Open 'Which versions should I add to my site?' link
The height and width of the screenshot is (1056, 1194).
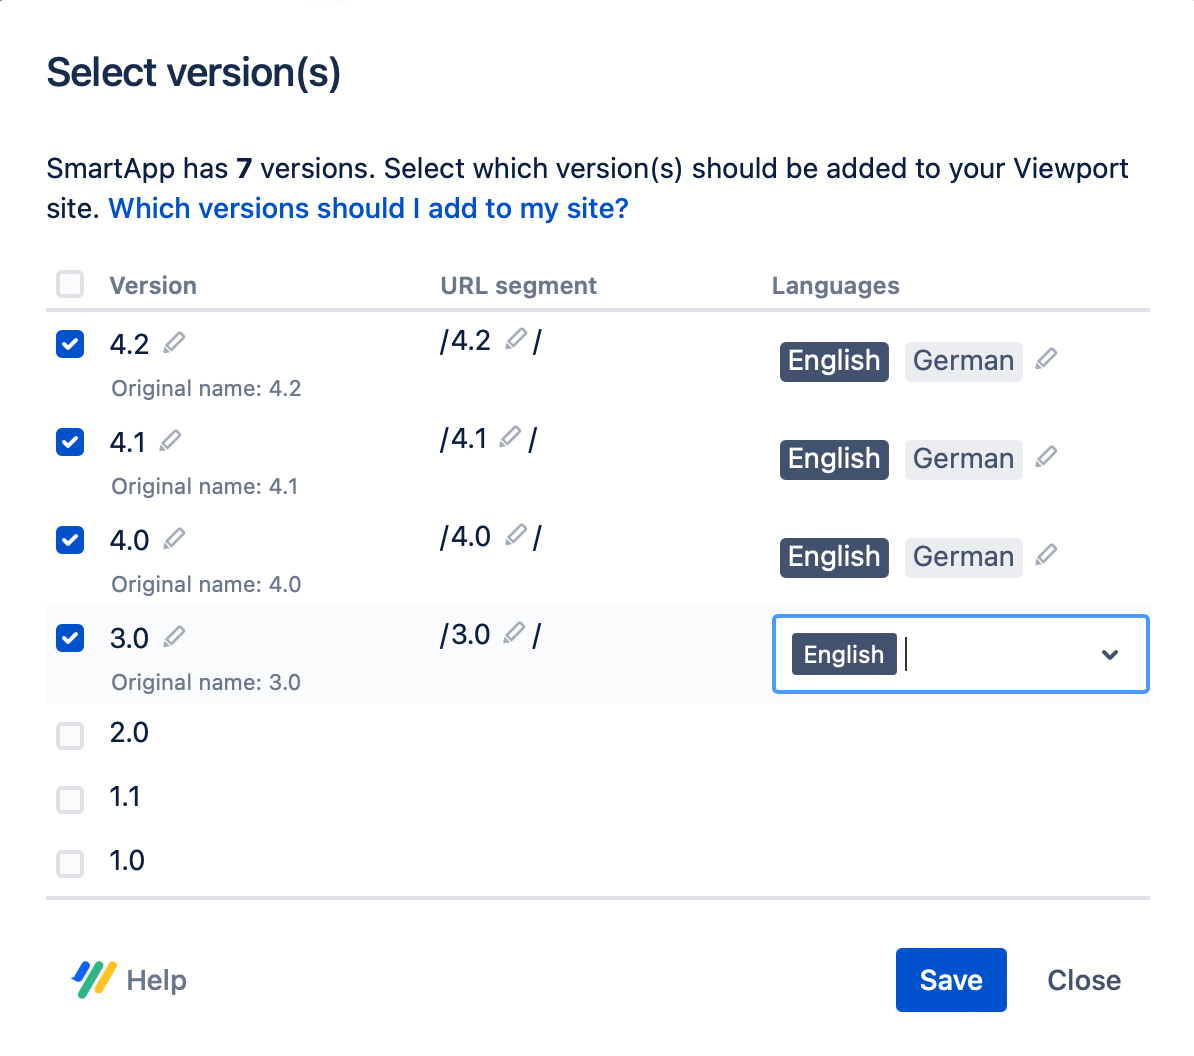pyautogui.click(x=368, y=208)
